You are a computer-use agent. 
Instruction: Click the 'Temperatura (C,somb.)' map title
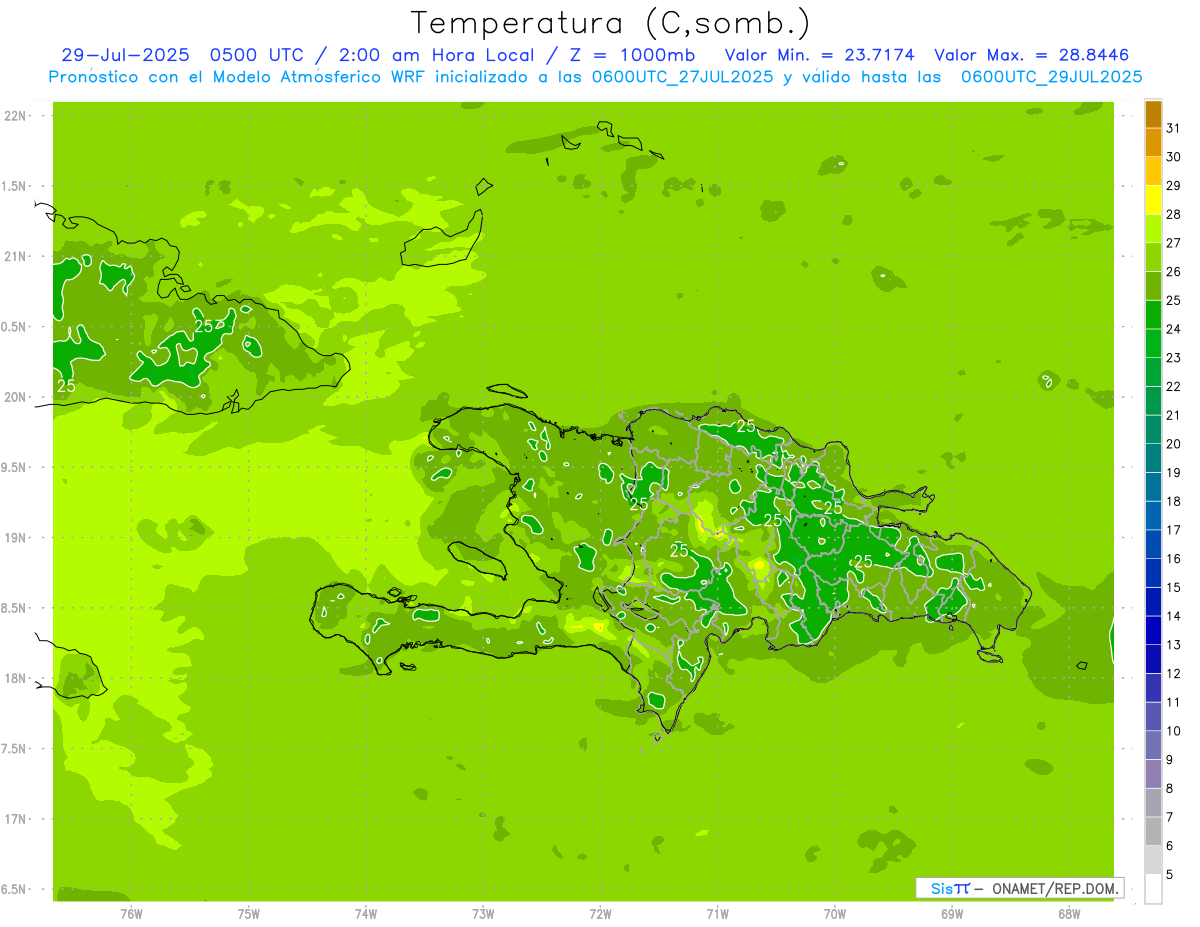611,23
